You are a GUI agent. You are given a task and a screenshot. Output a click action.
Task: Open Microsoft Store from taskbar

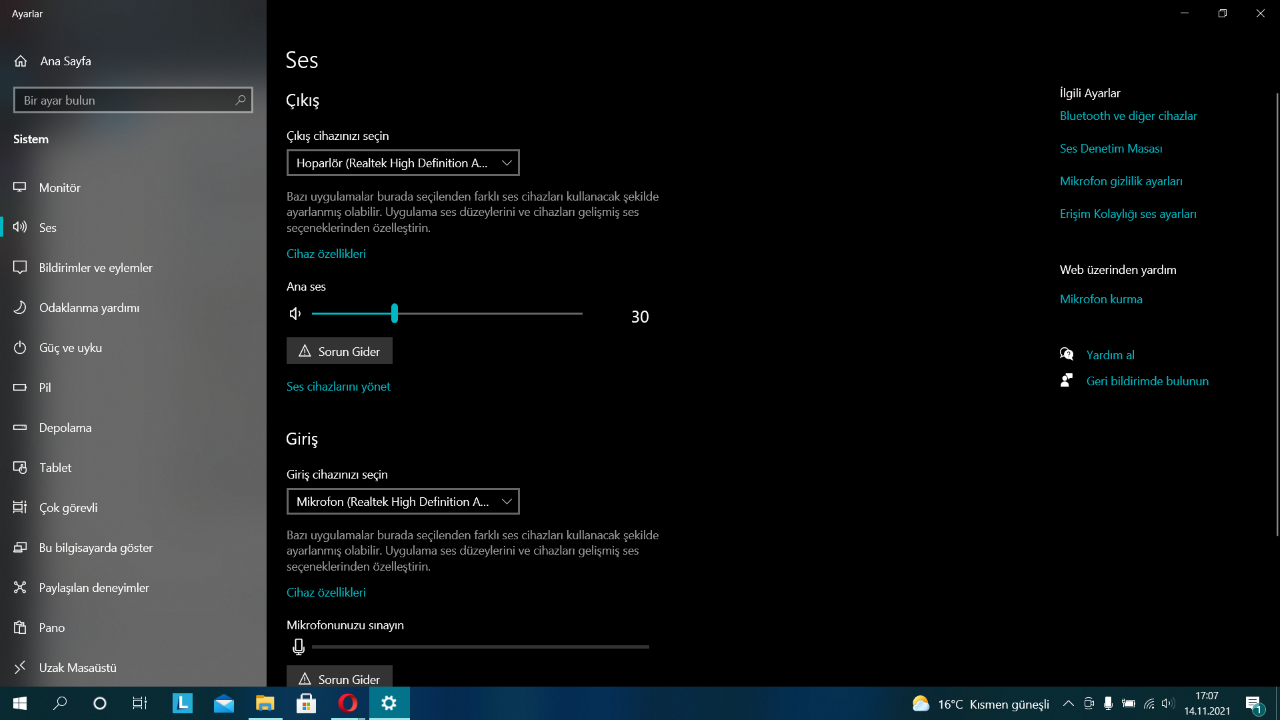pos(306,703)
